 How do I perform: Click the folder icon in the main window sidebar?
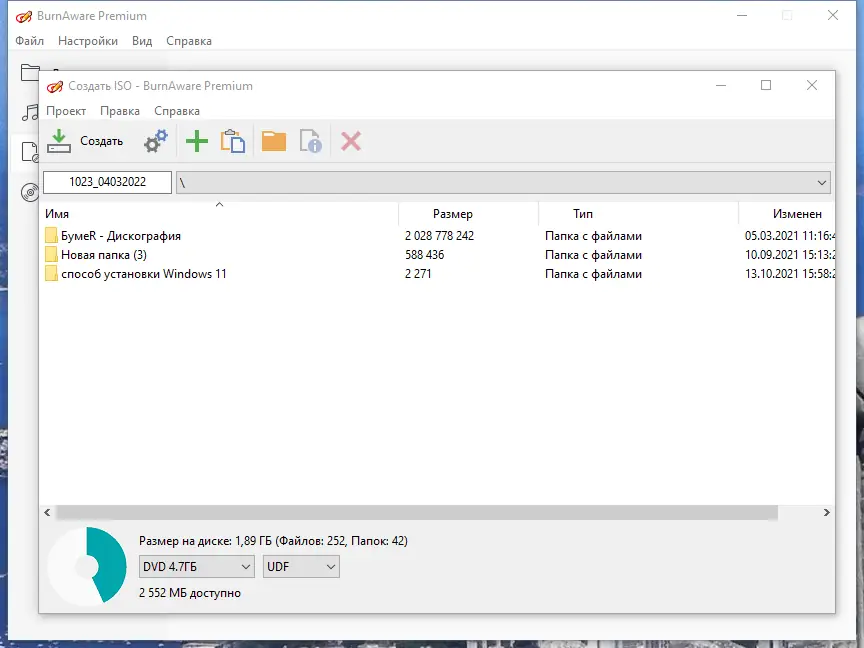pos(30,72)
